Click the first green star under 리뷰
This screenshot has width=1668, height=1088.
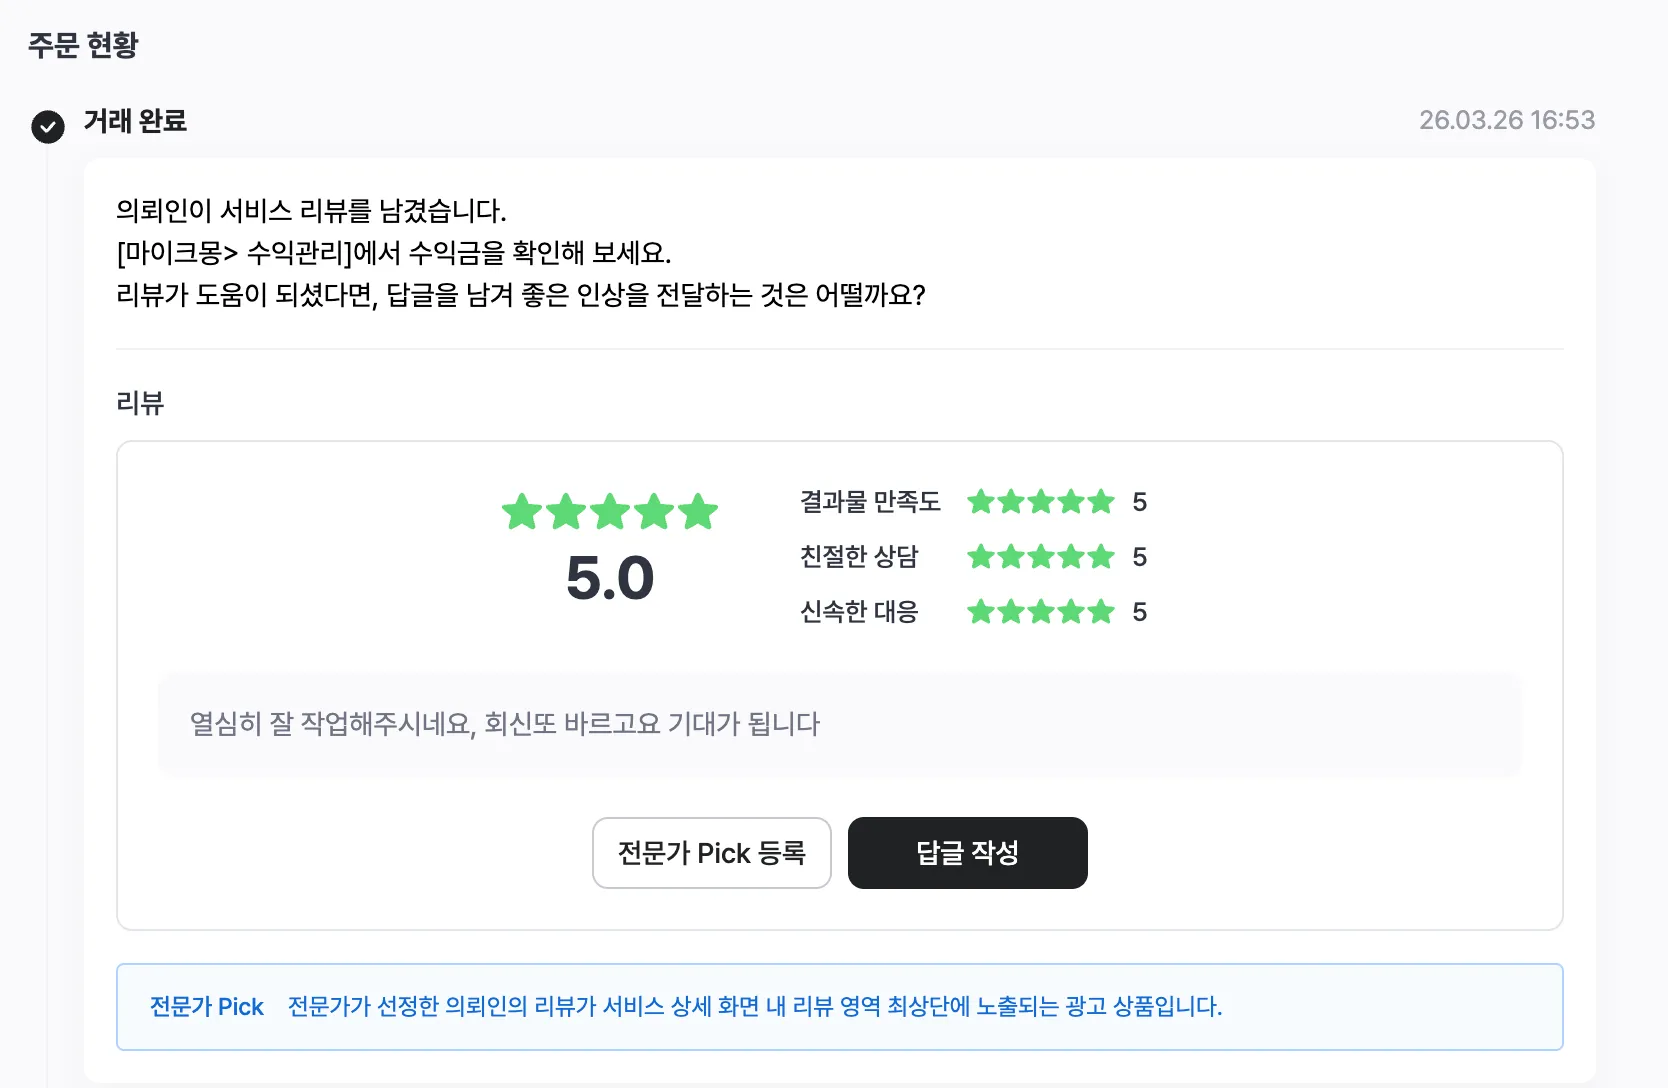point(521,512)
